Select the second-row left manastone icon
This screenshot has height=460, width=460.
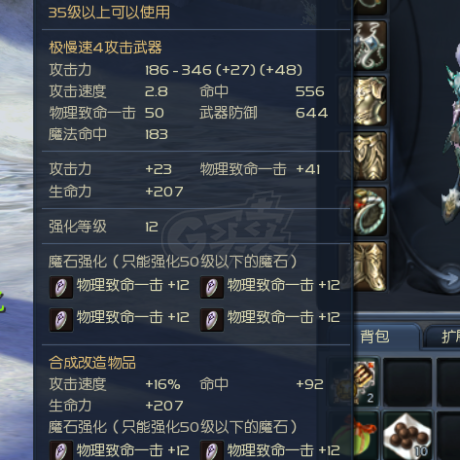61,320
